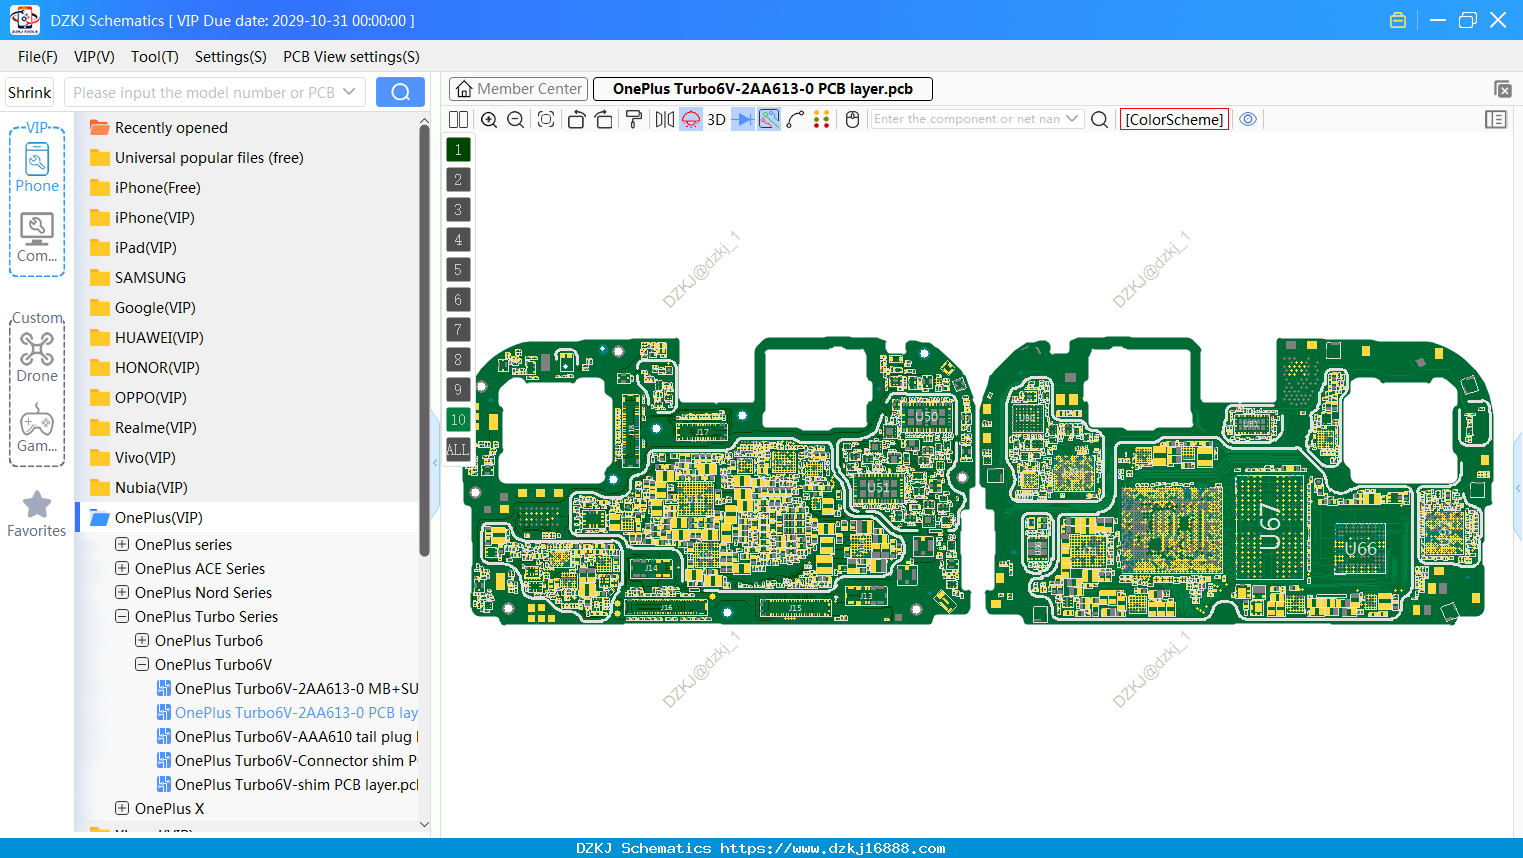This screenshot has width=1523, height=858.
Task: Open Member Center tab
Action: pos(518,89)
